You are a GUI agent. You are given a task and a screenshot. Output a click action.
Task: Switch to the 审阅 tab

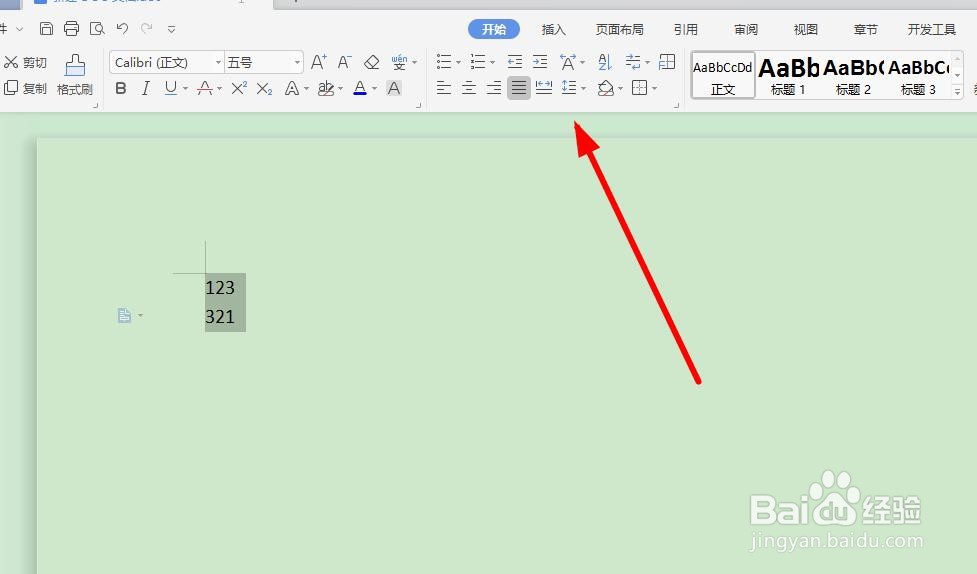[x=746, y=29]
